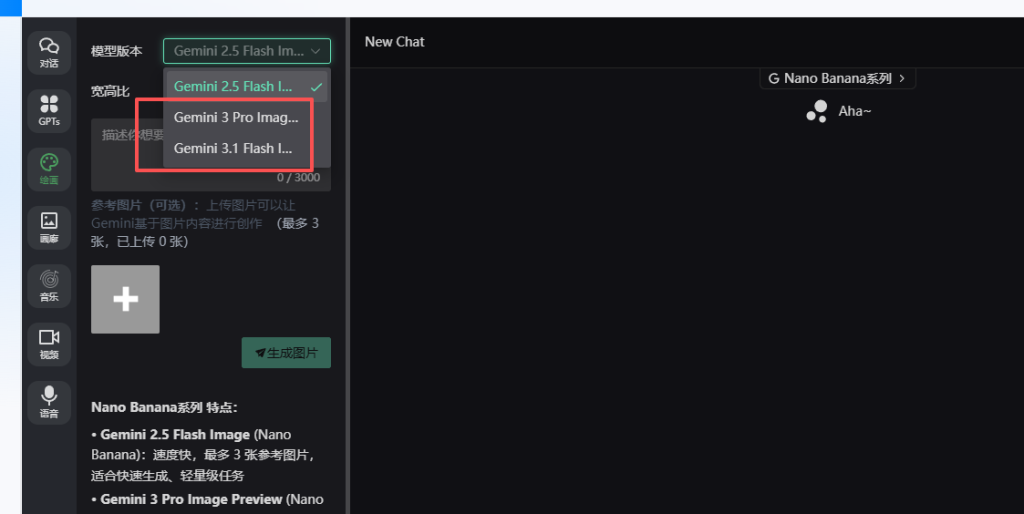Switch to the 音乐 music section
Viewport: 1024px width, 514px height.
tap(49, 286)
